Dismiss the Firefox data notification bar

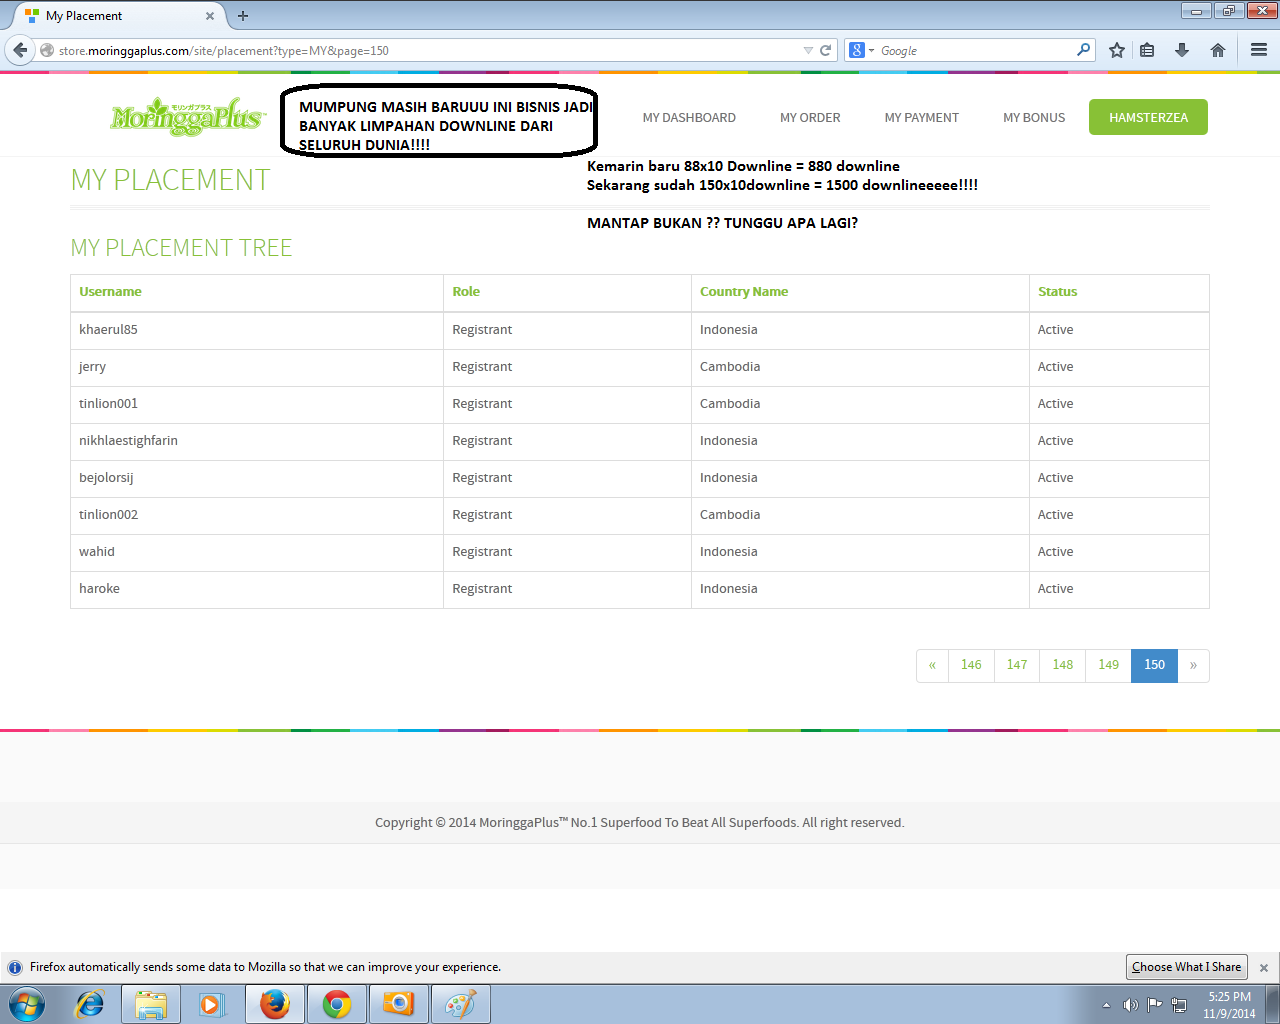pyautogui.click(x=1264, y=968)
